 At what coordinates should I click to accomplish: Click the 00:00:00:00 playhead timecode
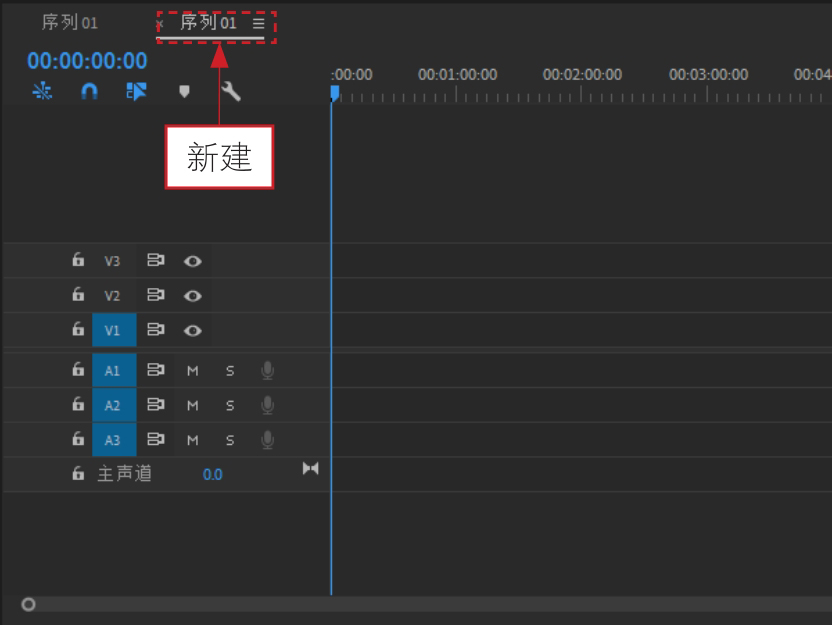(x=87, y=60)
